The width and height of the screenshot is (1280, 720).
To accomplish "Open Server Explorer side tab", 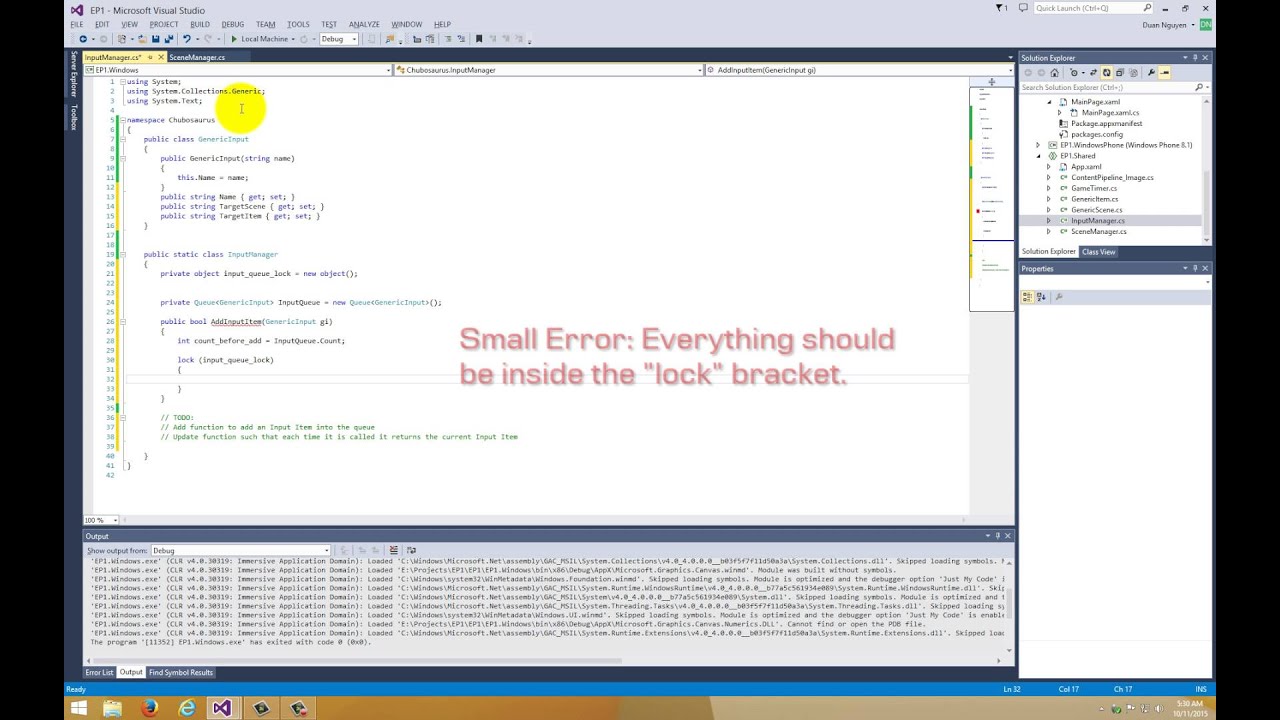I will coord(74,74).
